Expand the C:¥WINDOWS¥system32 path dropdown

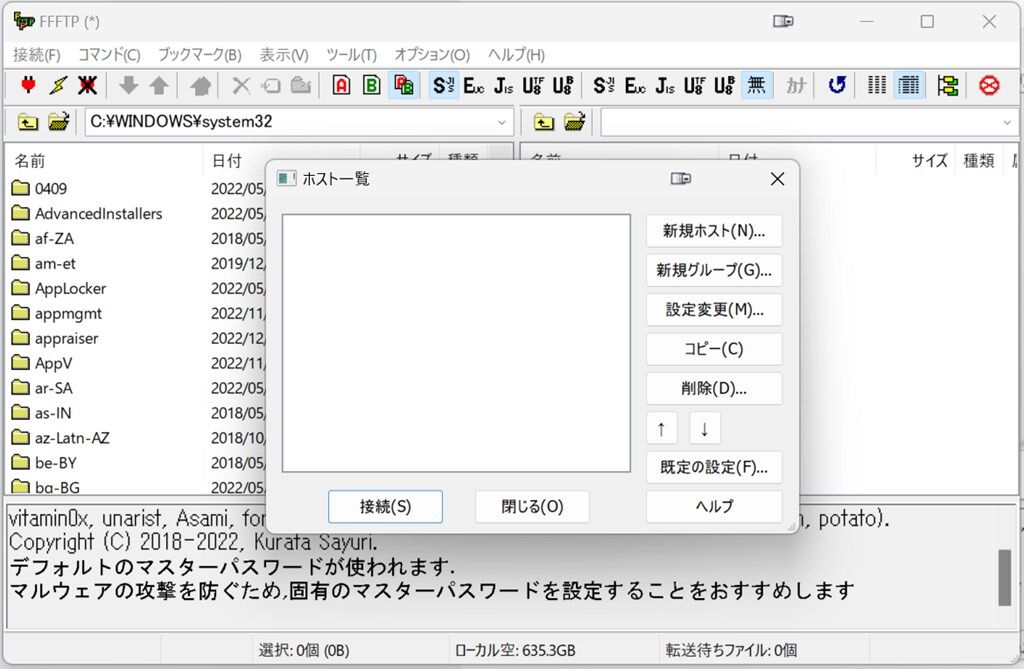click(502, 122)
